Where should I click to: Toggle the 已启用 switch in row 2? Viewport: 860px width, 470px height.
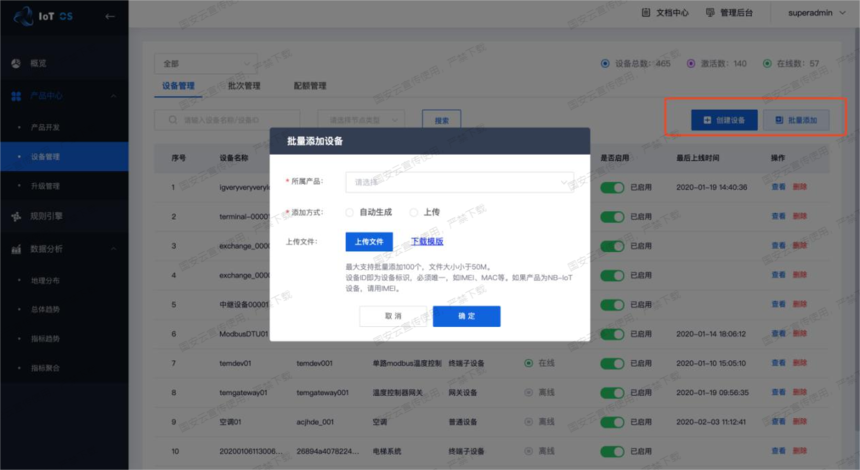click(x=612, y=217)
